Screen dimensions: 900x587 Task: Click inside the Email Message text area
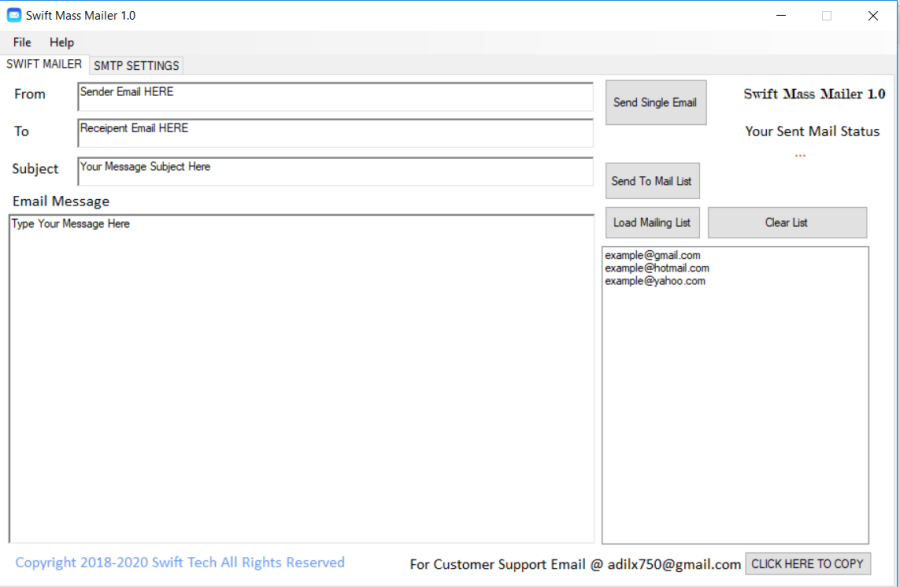[301, 379]
